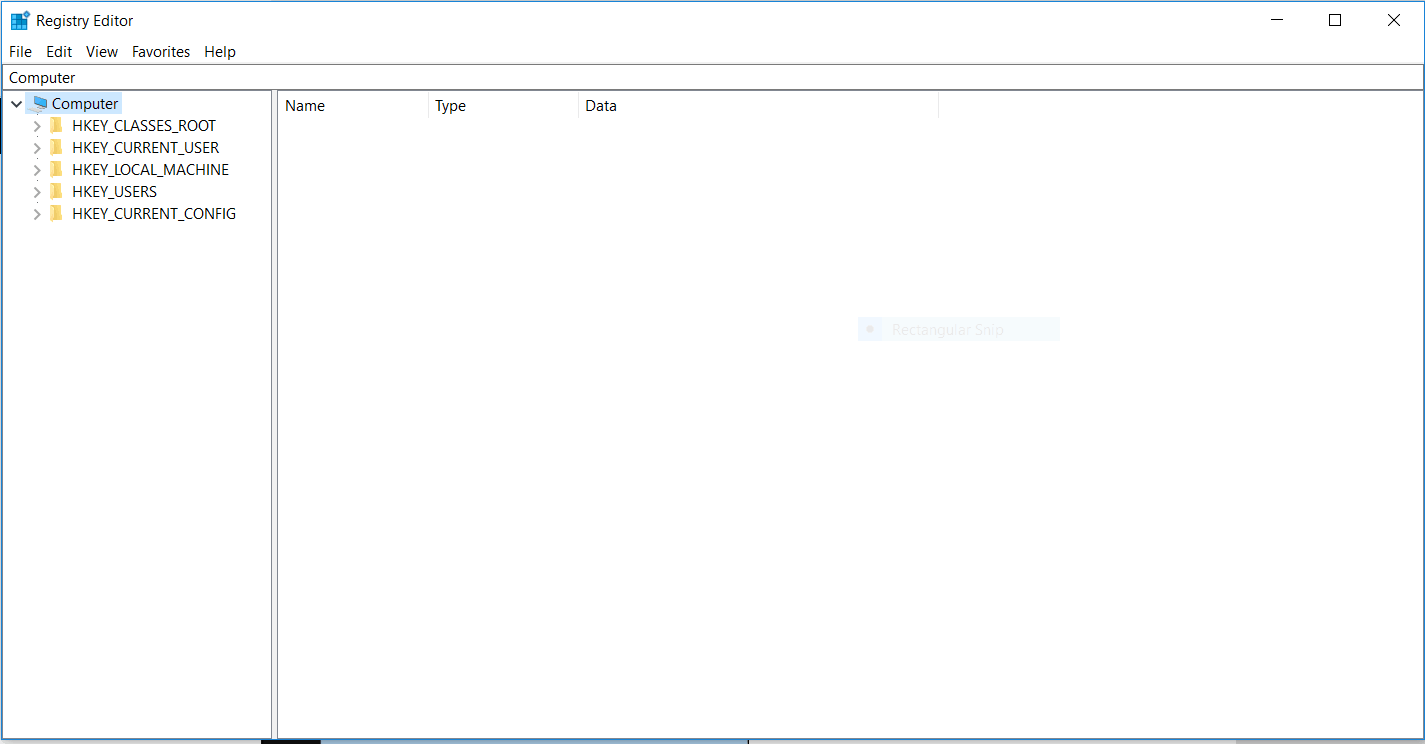Select HKEY_CURRENT_CONFIG label in tree

pos(154,213)
